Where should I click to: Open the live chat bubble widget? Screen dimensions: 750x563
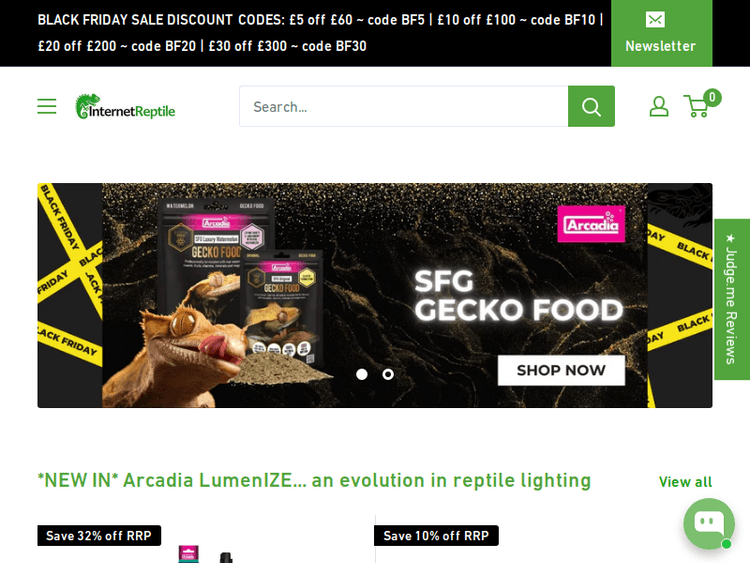(x=709, y=524)
